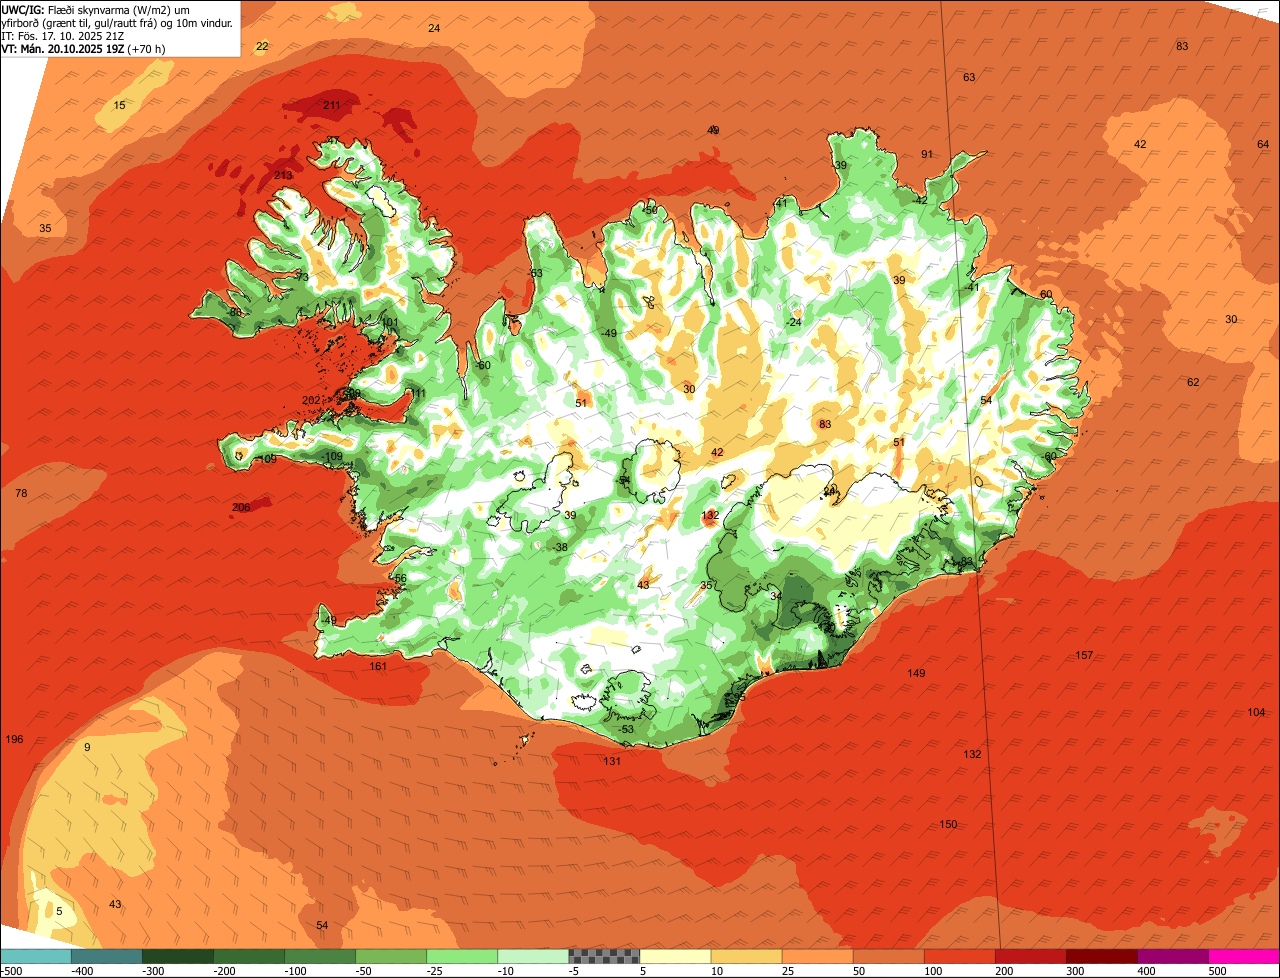Click the dark red 300 to 400 legend swatch

pos(1102,956)
